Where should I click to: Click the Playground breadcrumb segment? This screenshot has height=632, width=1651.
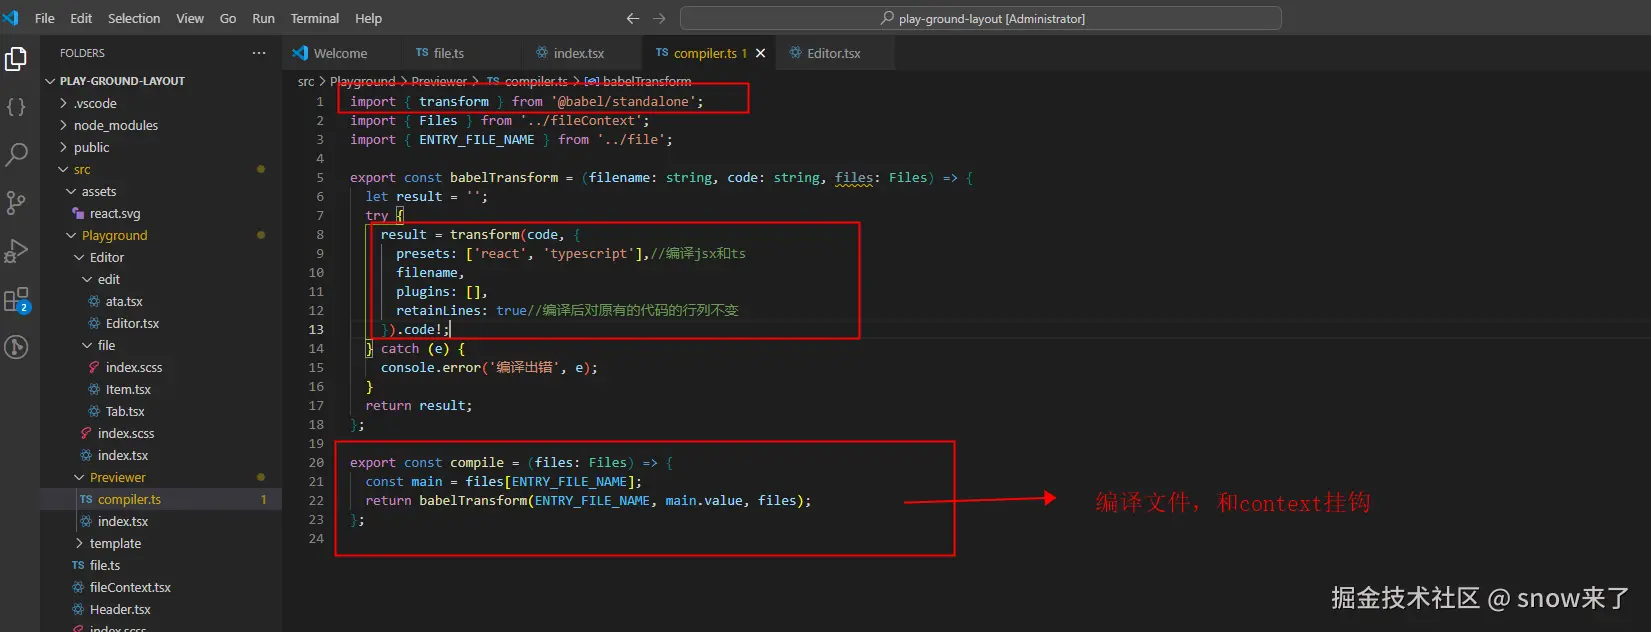click(x=362, y=81)
